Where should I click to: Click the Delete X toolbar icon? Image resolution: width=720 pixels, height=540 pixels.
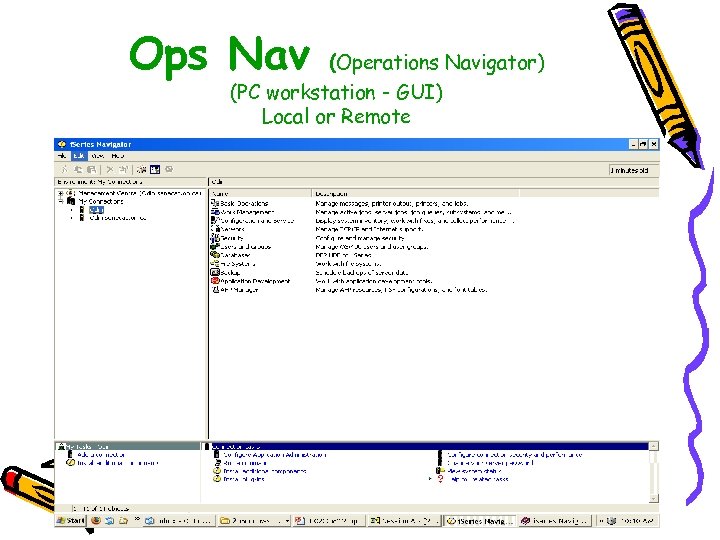click(109, 169)
